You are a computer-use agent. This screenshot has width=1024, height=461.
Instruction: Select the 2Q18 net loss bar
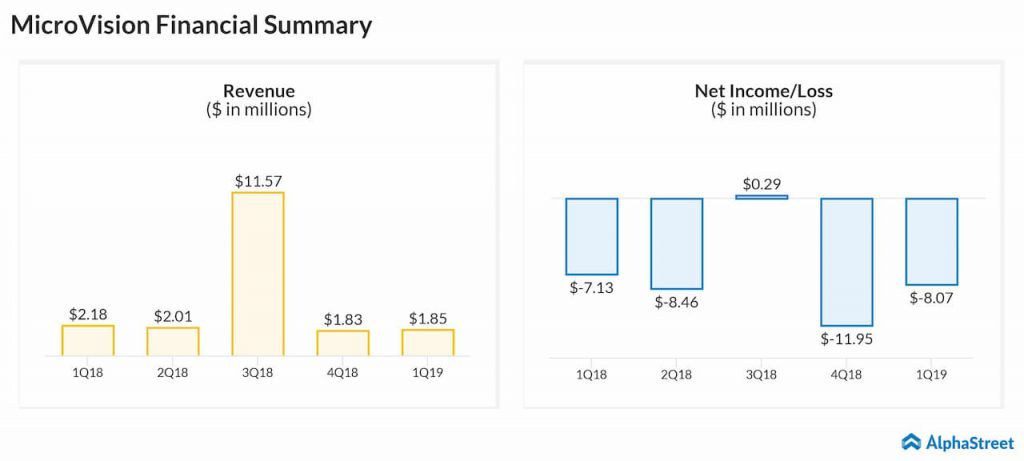tap(677, 243)
